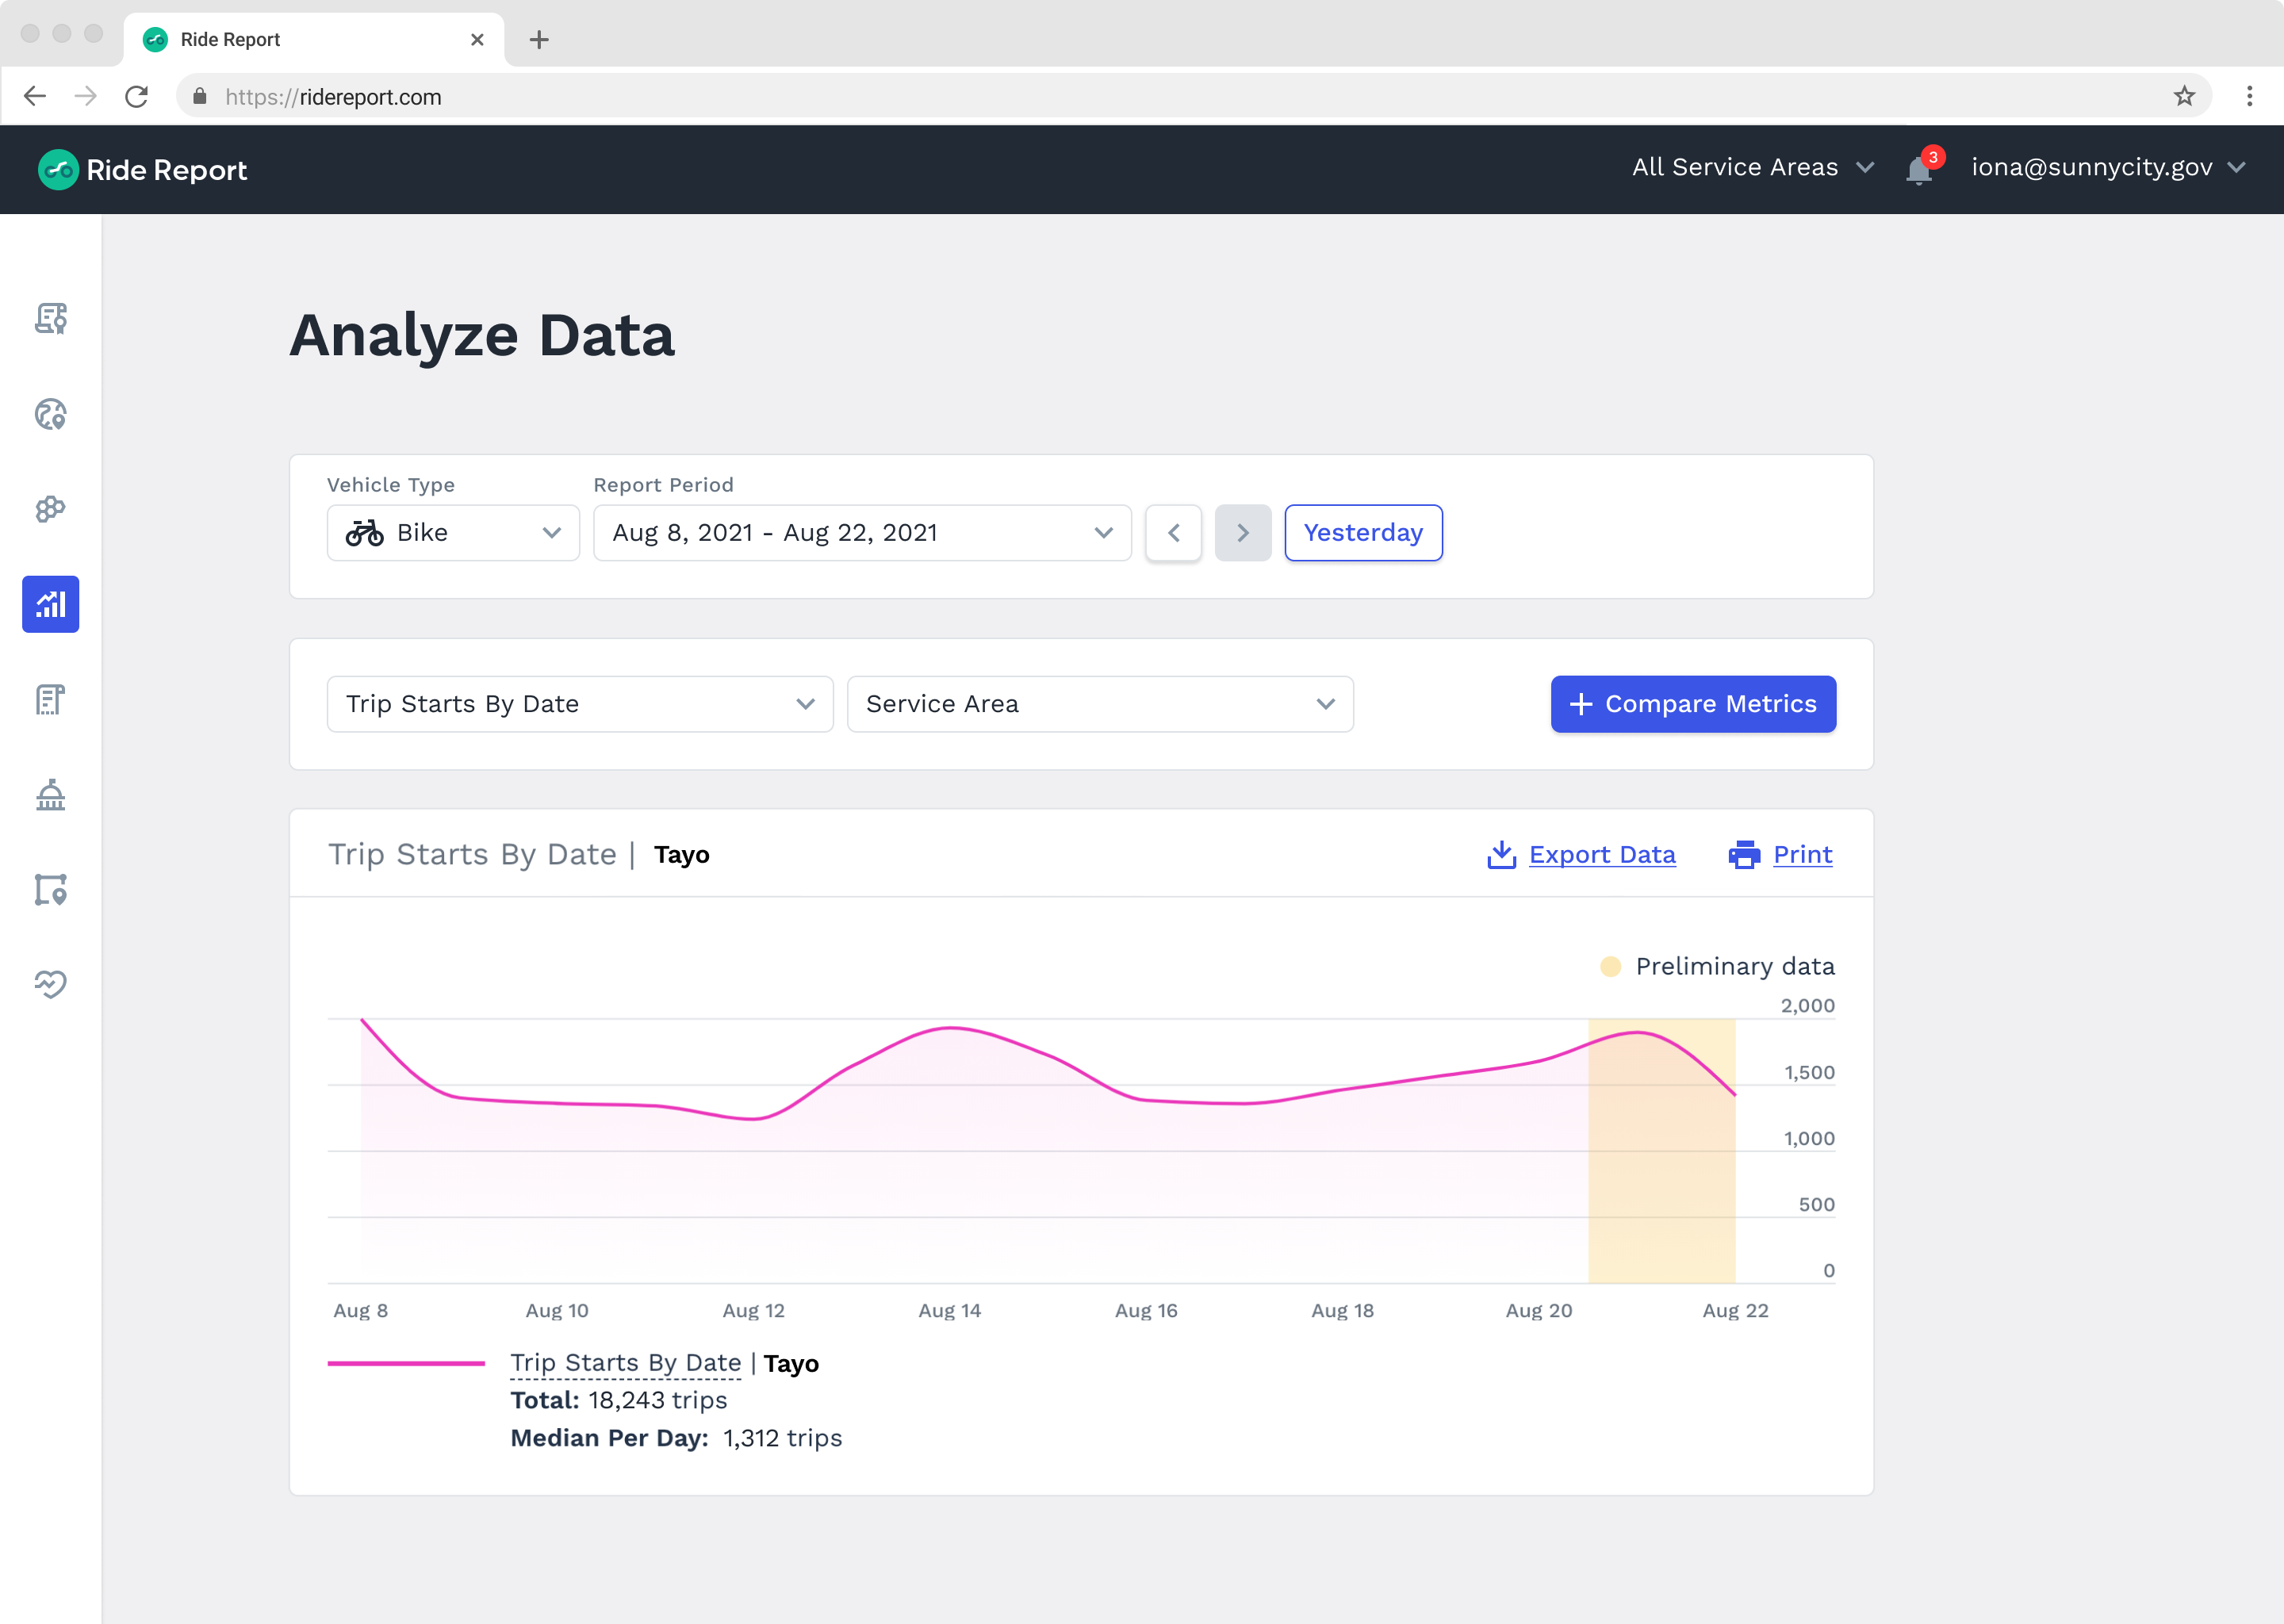Image resolution: width=2284 pixels, height=1624 pixels.
Task: Open the policy certificate sidebar icon
Action: pyautogui.click(x=51, y=319)
